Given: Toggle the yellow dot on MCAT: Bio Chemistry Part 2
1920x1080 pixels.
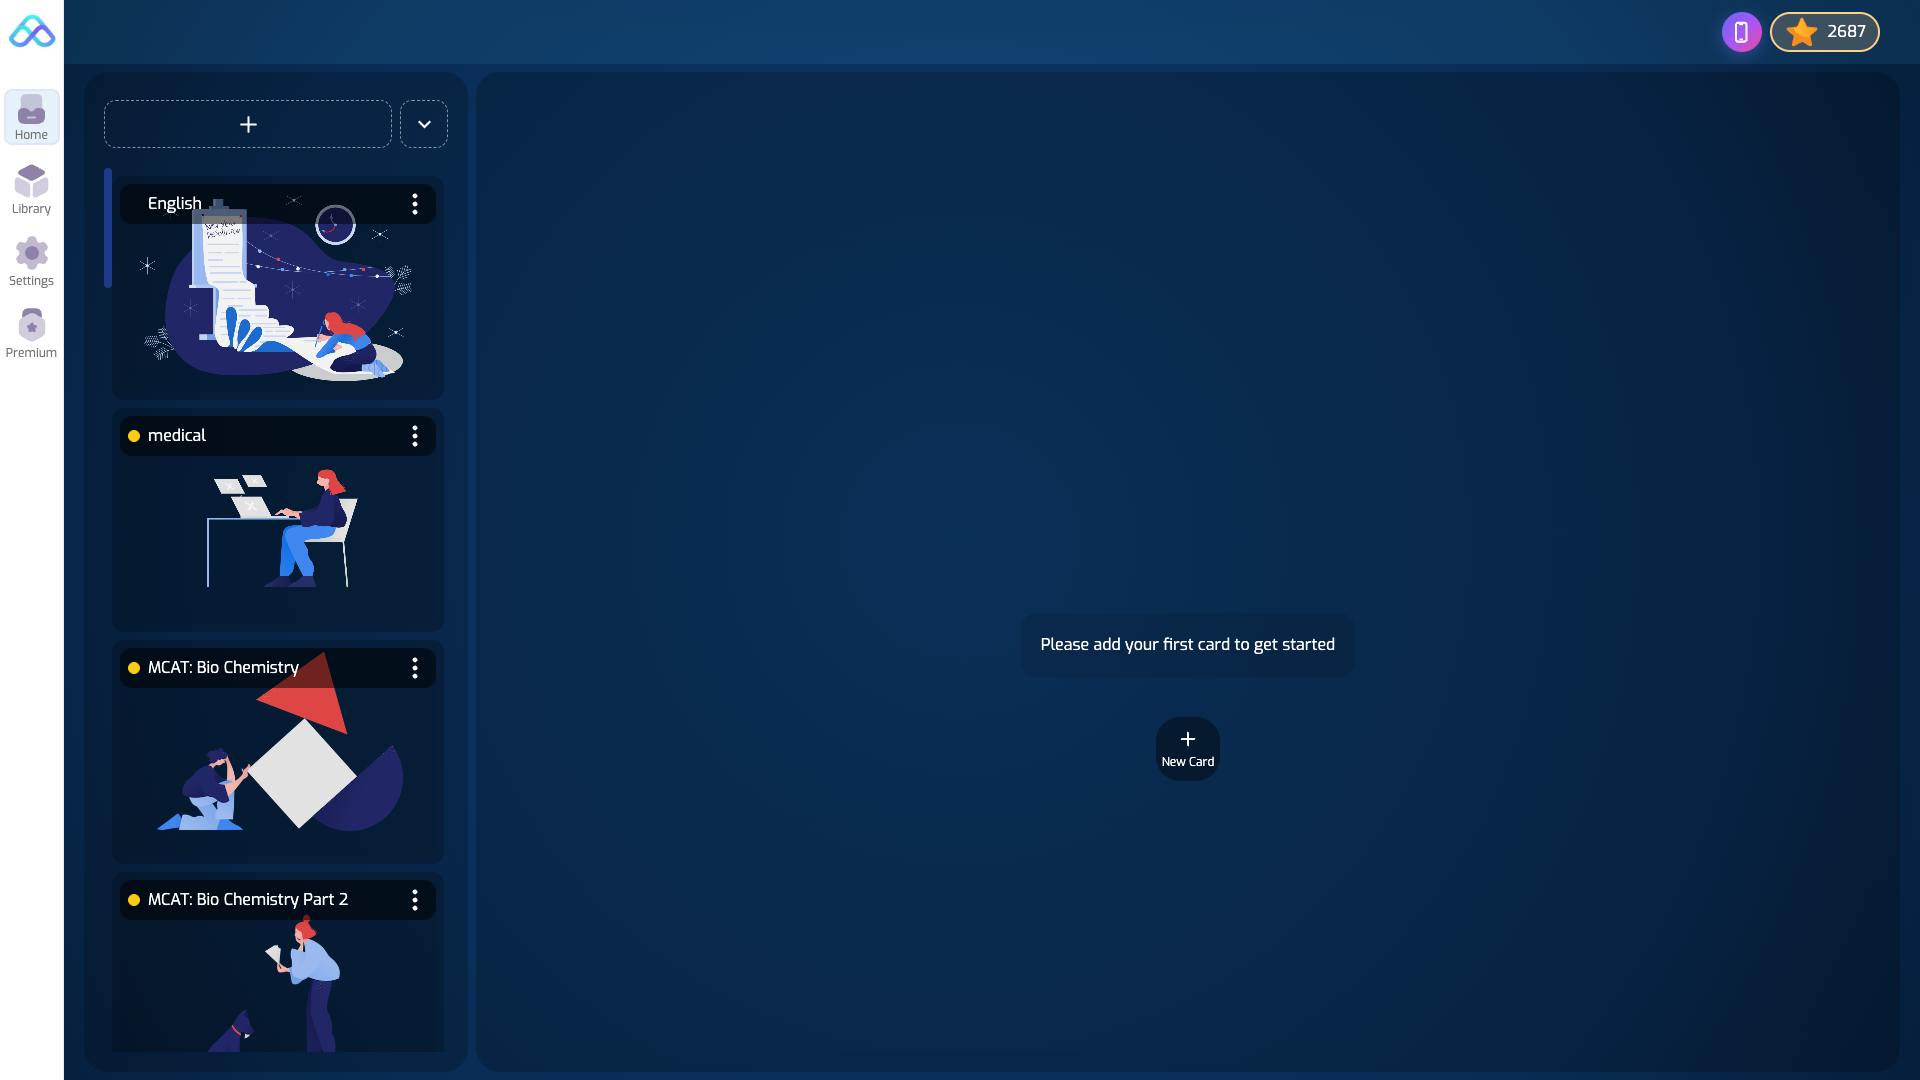Looking at the screenshot, I should point(134,900).
